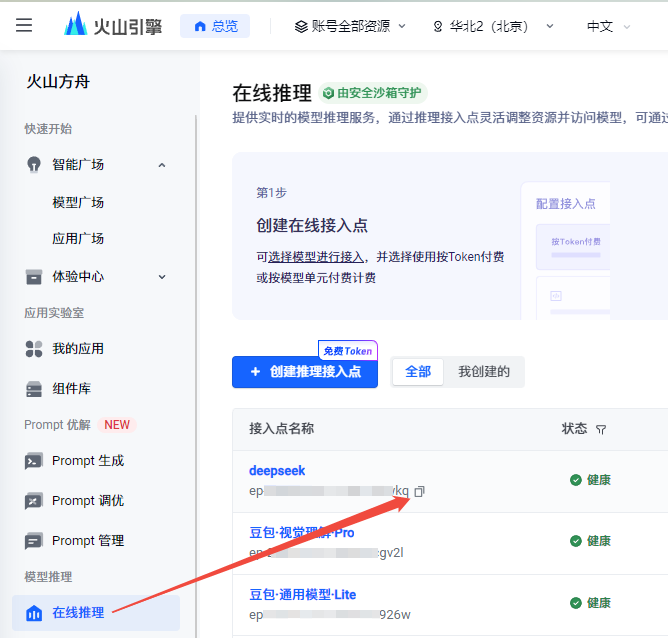
Task: Open the 状态 column filter icon
Action: 601,429
